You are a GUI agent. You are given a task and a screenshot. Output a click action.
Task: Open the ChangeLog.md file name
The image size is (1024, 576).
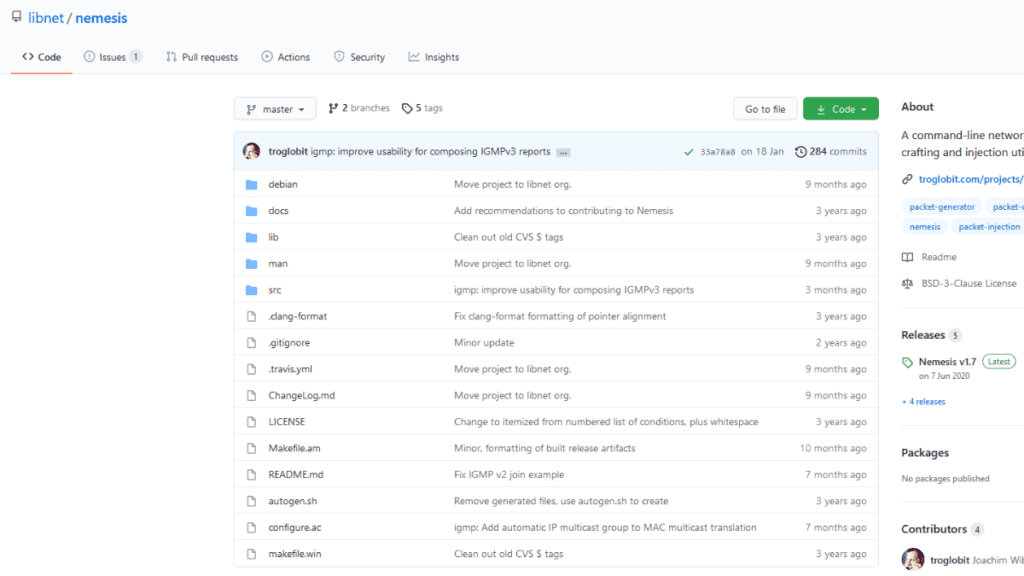[x=302, y=396]
